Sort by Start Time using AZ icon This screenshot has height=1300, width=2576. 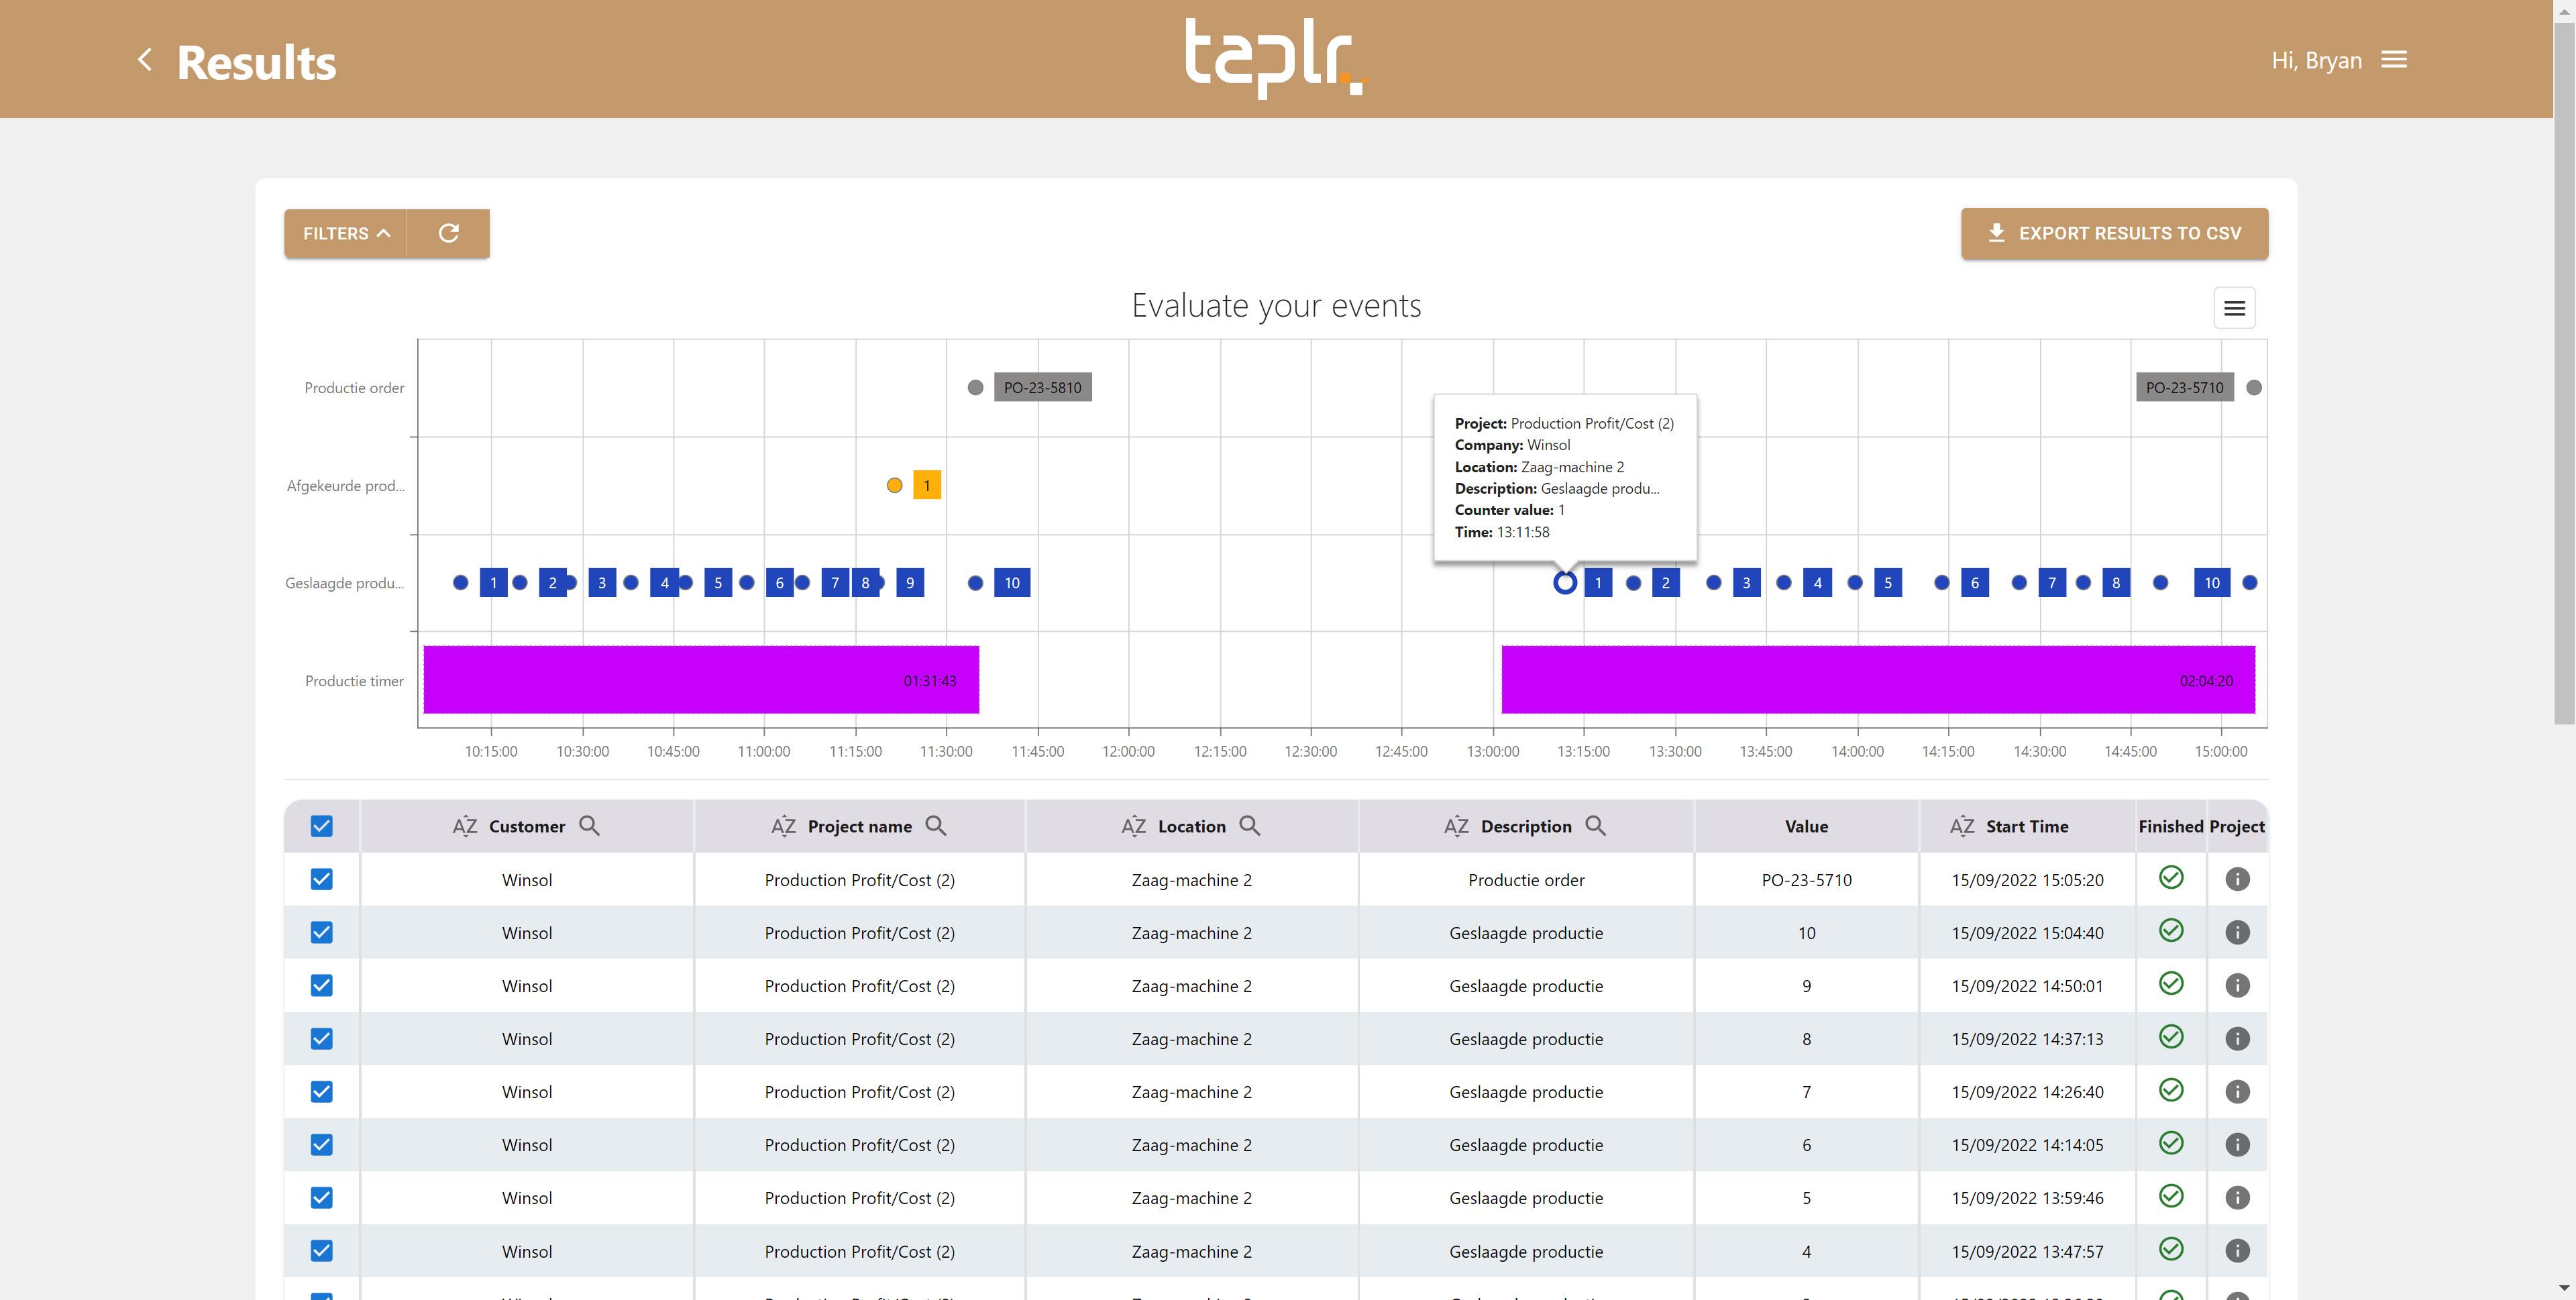click(x=1961, y=826)
